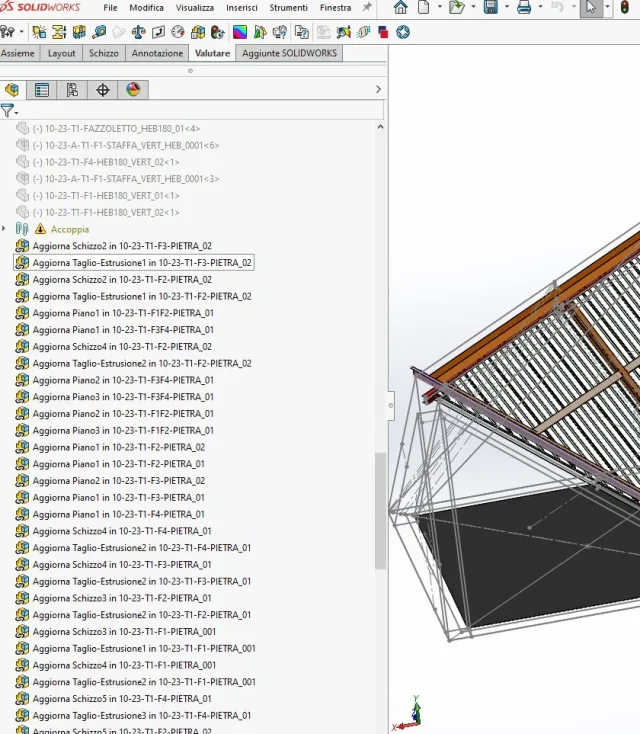Image resolution: width=640 pixels, height=734 pixels.
Task: Click the Interference Detection icon
Action: (39, 32)
